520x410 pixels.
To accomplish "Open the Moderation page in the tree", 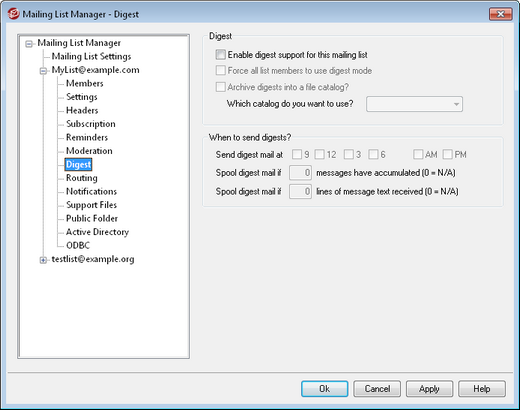I will point(89,151).
